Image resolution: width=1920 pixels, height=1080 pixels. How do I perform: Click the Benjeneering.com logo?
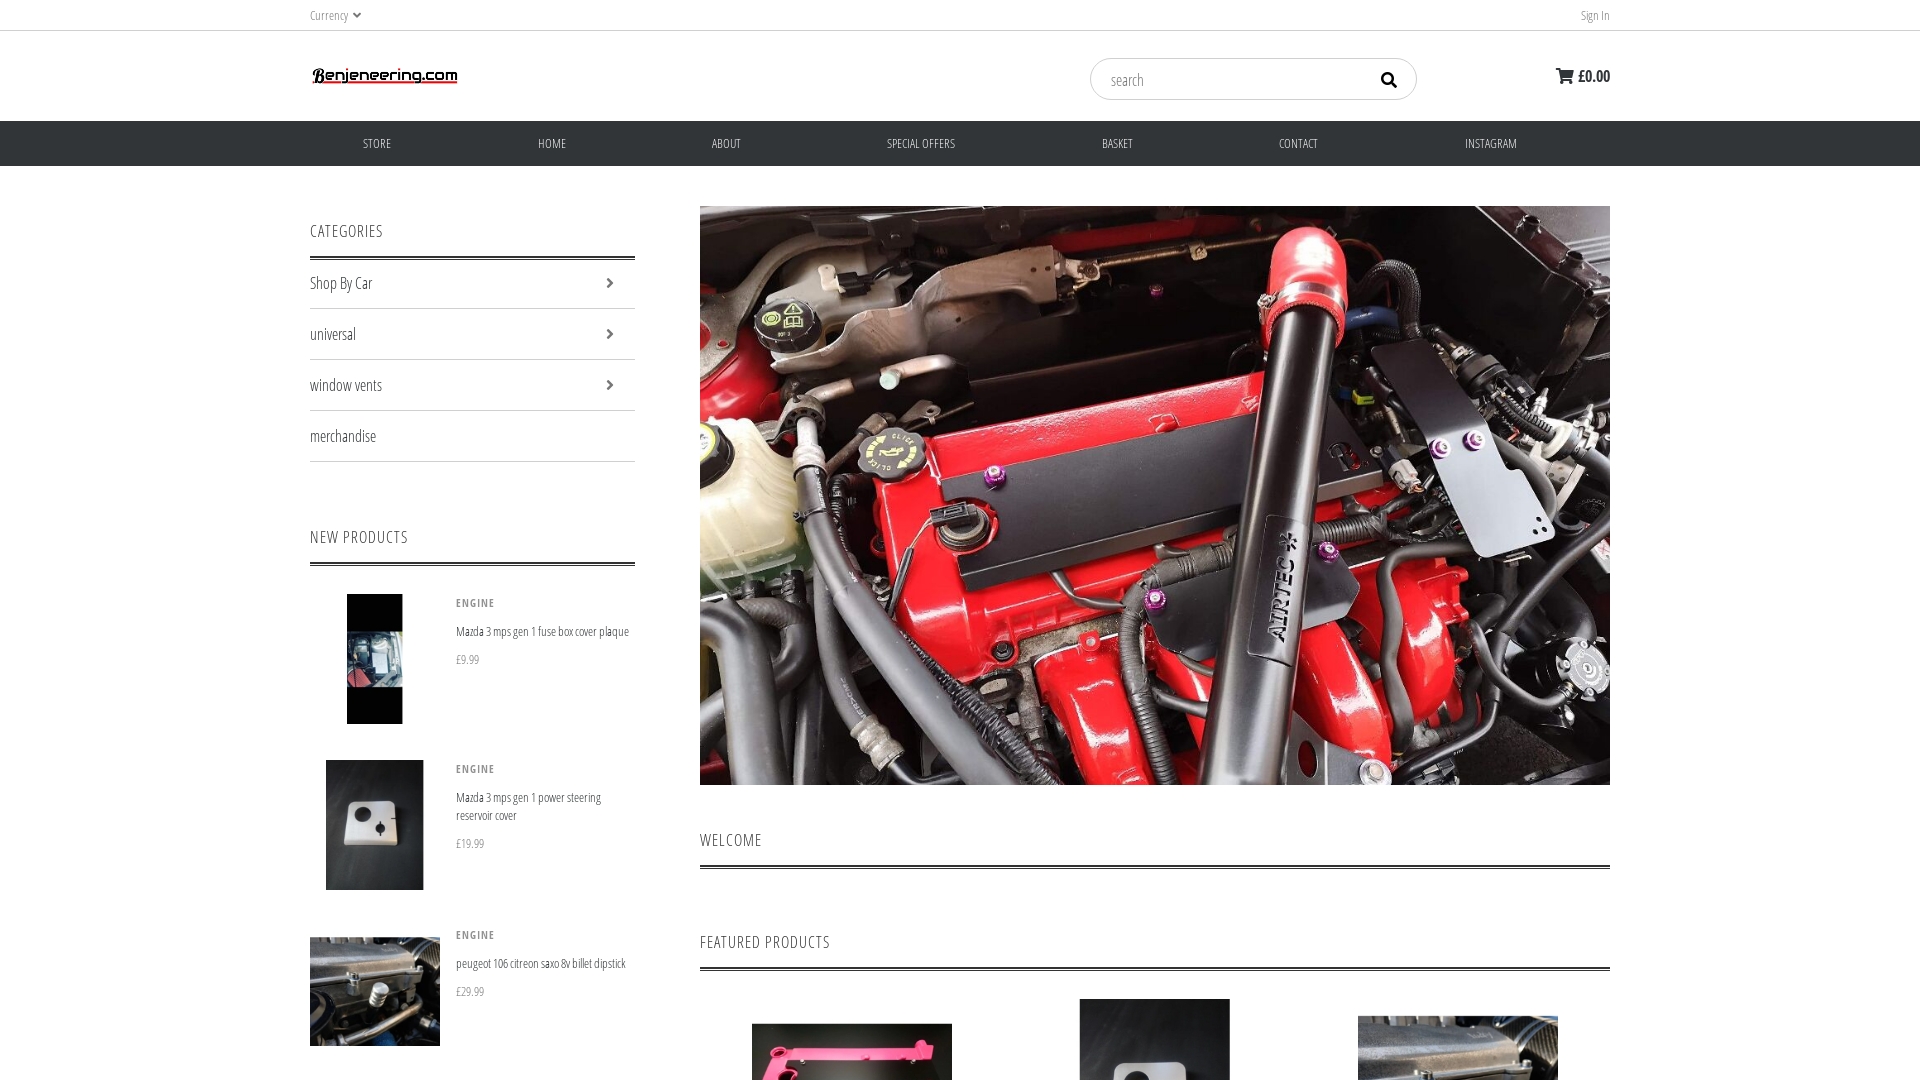tap(385, 76)
